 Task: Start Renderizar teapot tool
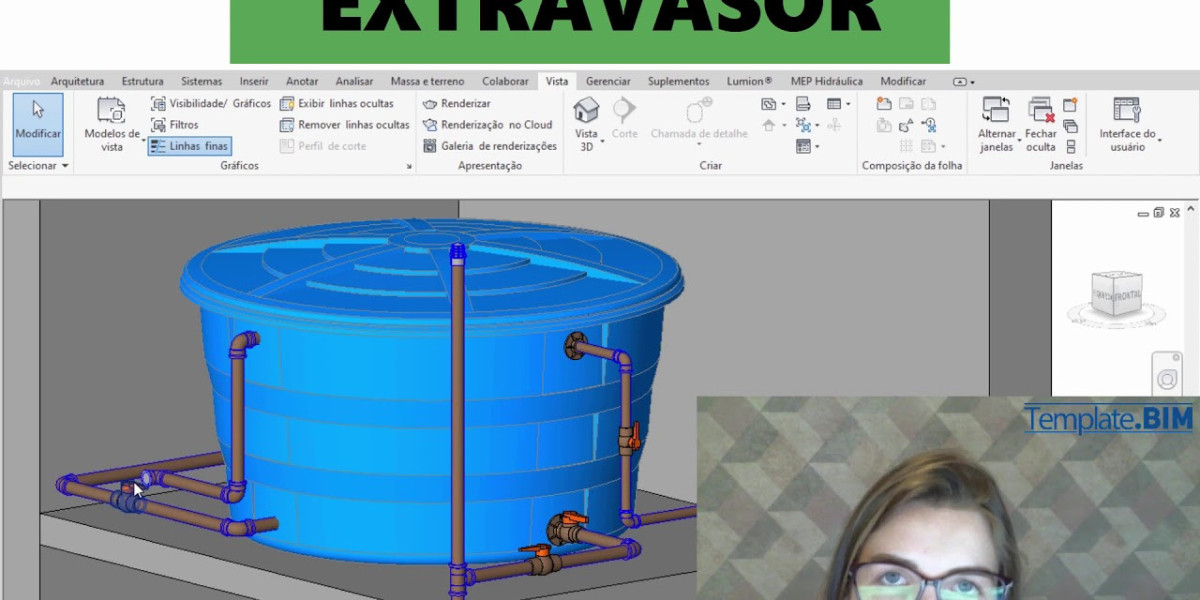(457, 103)
